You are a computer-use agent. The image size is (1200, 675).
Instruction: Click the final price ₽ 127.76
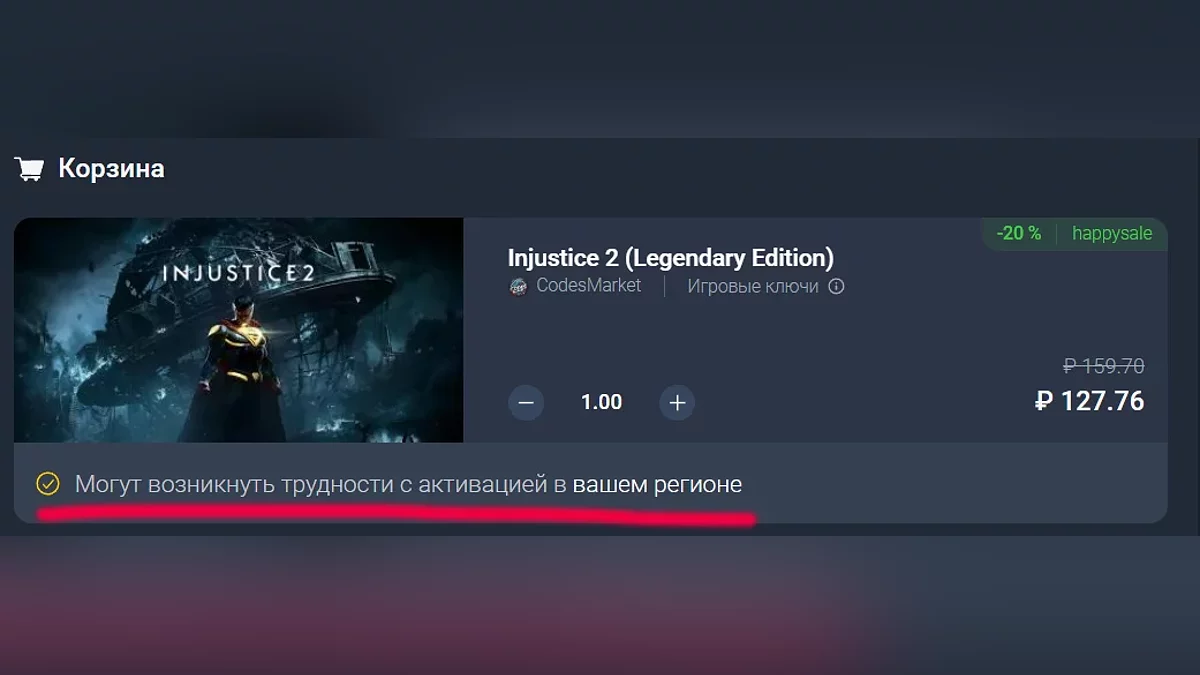pyautogui.click(x=1089, y=401)
